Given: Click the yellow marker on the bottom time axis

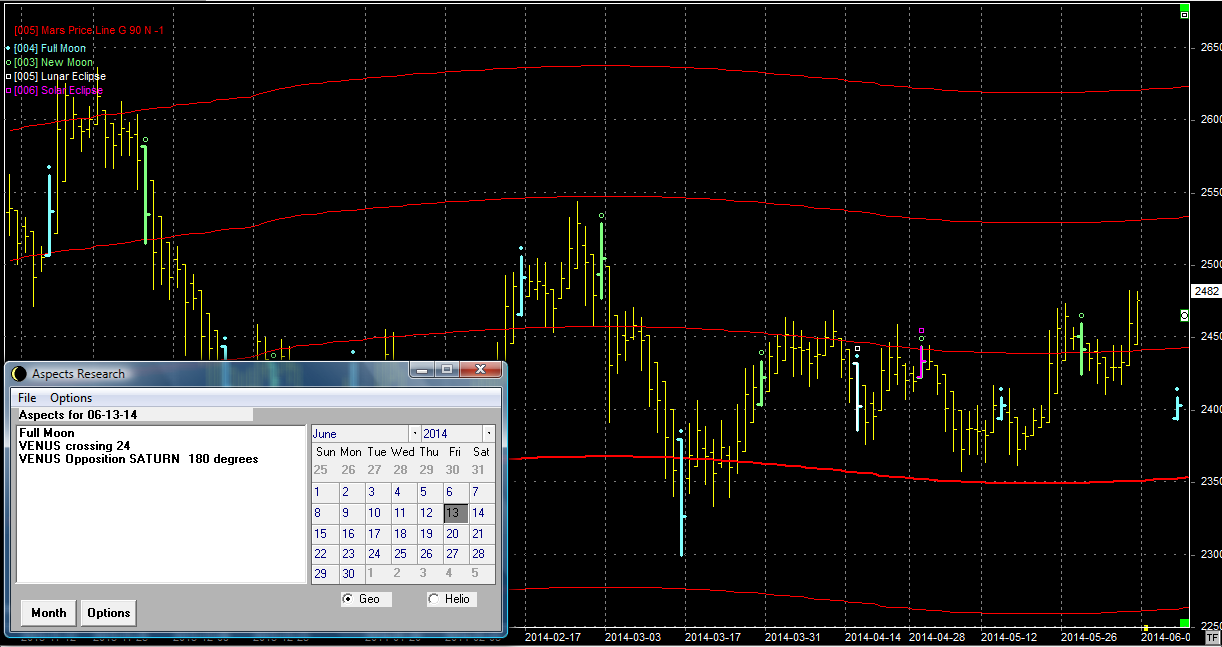Looking at the screenshot, I should click(x=1145, y=628).
